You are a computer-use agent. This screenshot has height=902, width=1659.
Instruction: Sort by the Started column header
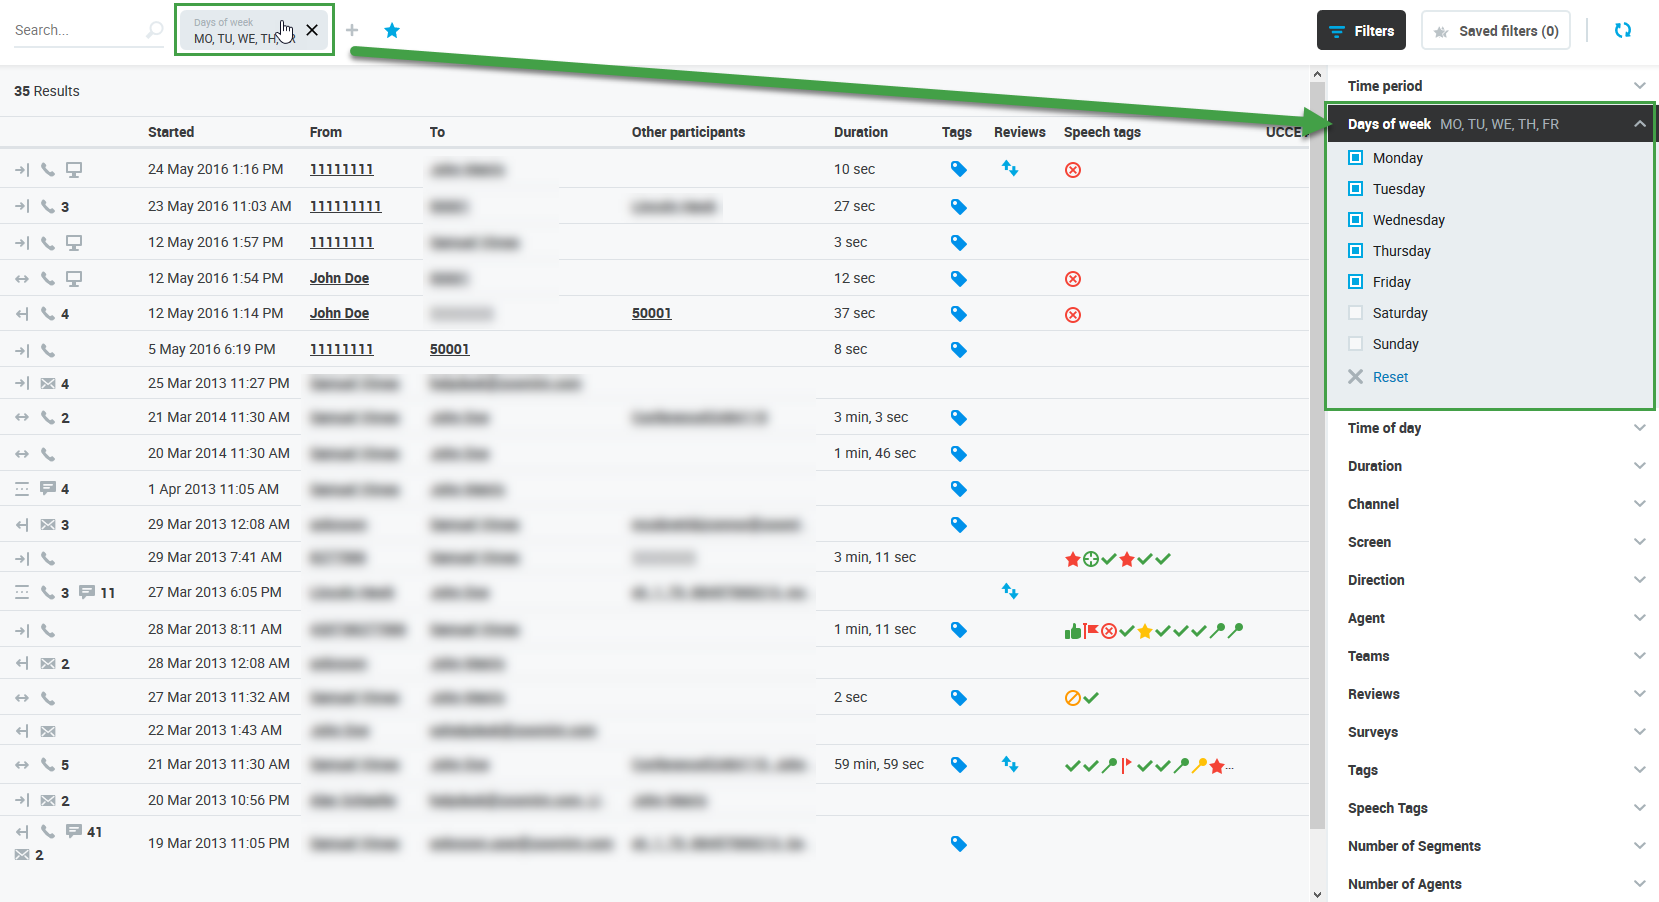(x=171, y=132)
